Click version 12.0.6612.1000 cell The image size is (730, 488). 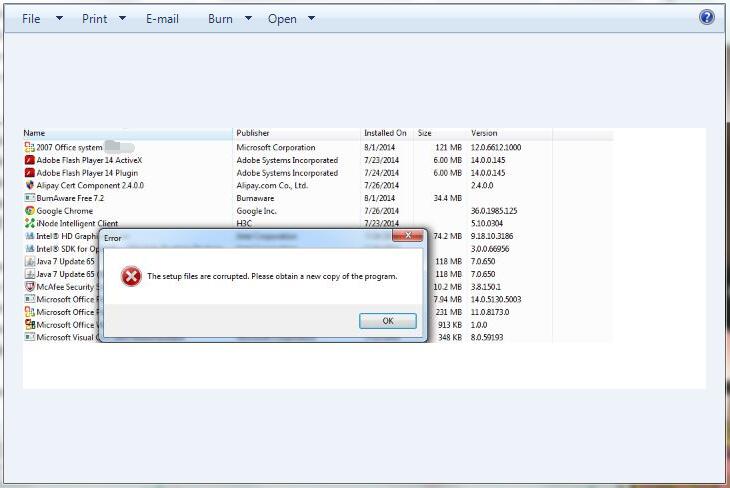point(496,148)
